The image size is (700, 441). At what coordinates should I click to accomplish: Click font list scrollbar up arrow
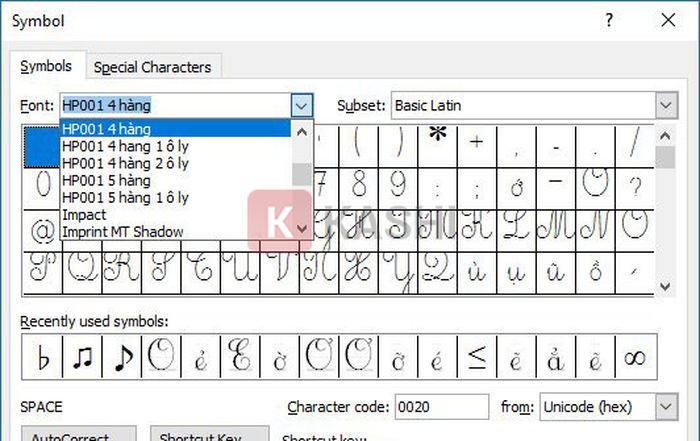(302, 132)
